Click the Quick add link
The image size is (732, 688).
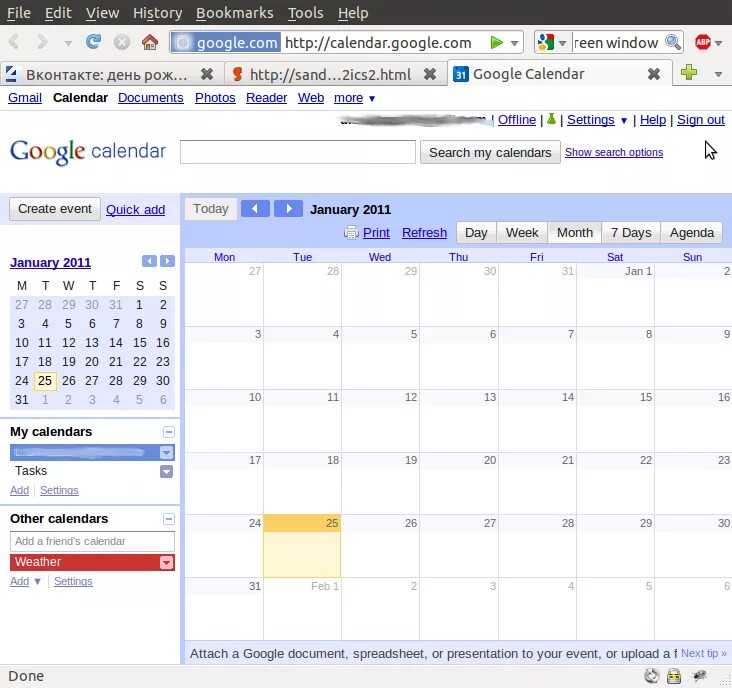[x=135, y=210]
